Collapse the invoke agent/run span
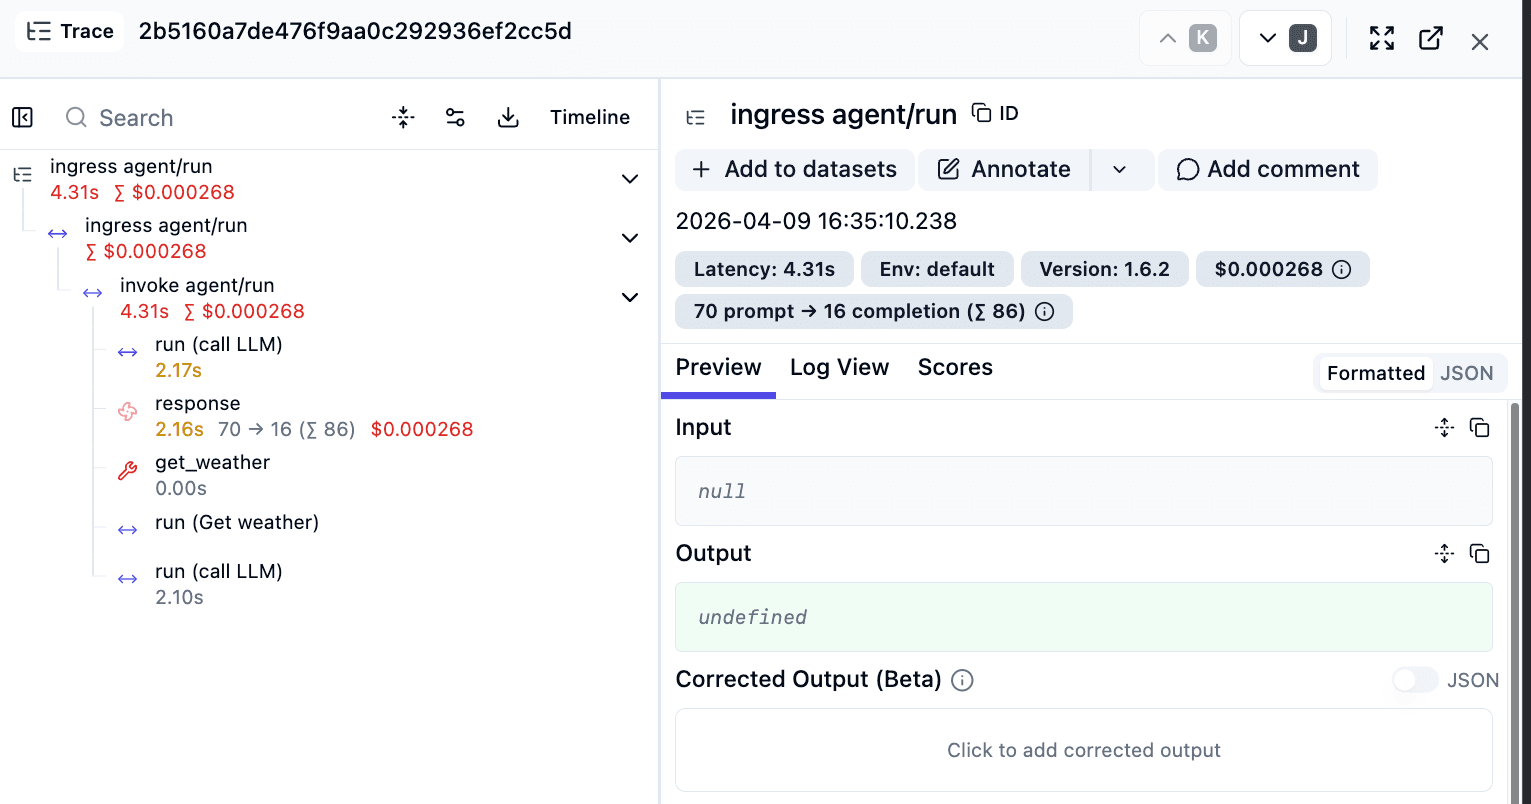This screenshot has width=1531, height=804. [630, 297]
